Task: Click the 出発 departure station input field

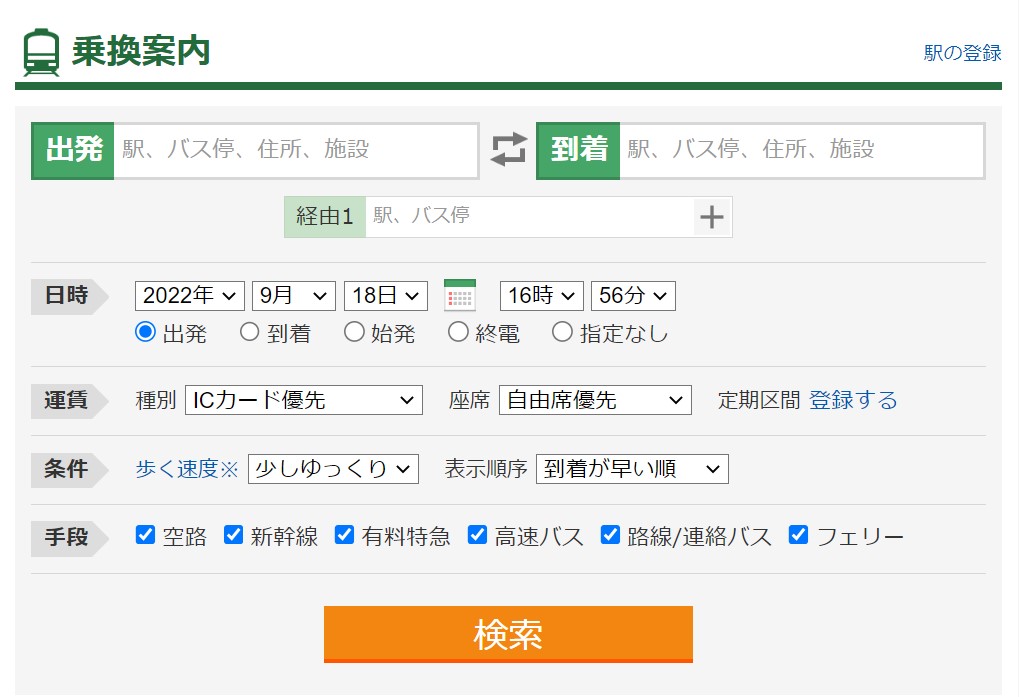Action: tap(295, 150)
